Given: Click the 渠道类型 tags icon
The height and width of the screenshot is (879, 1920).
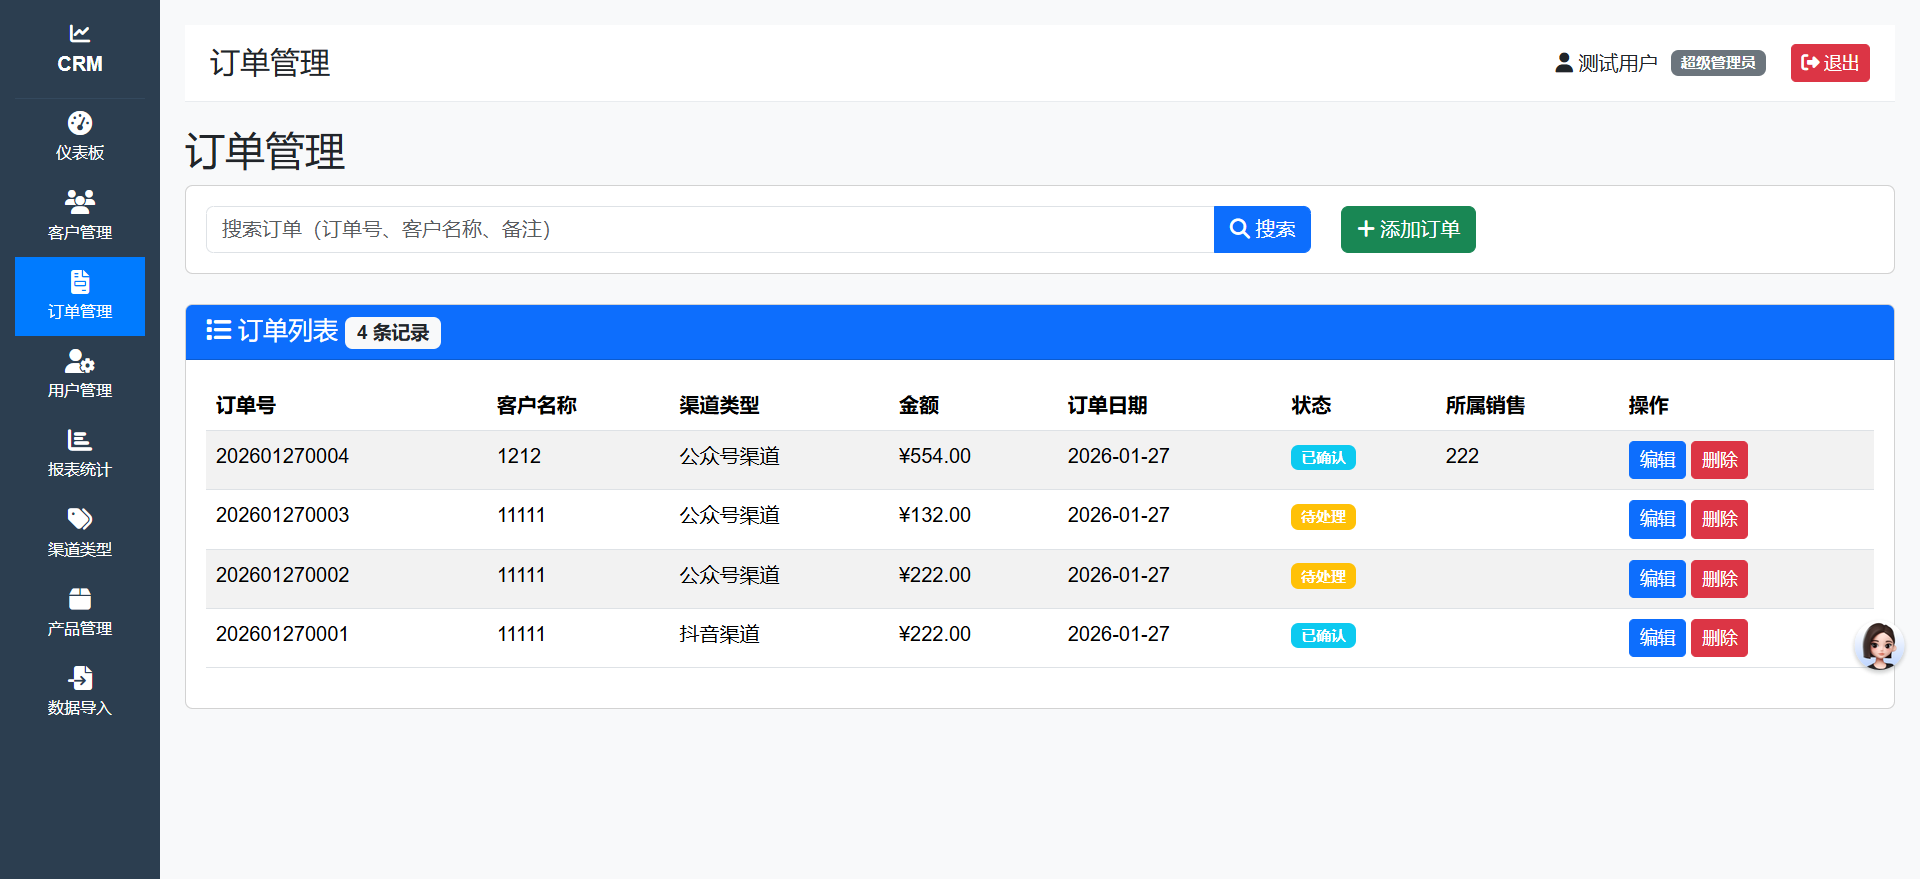Looking at the screenshot, I should 80,520.
